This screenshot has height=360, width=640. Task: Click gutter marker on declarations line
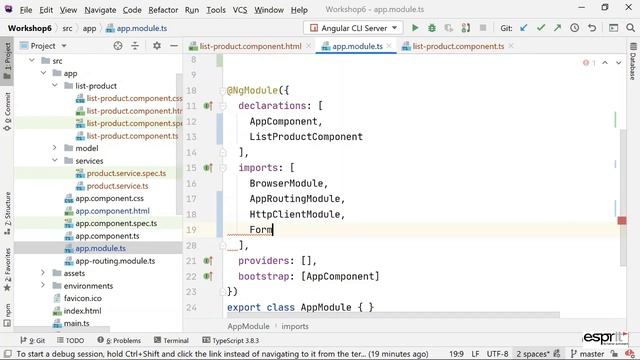click(x=208, y=106)
